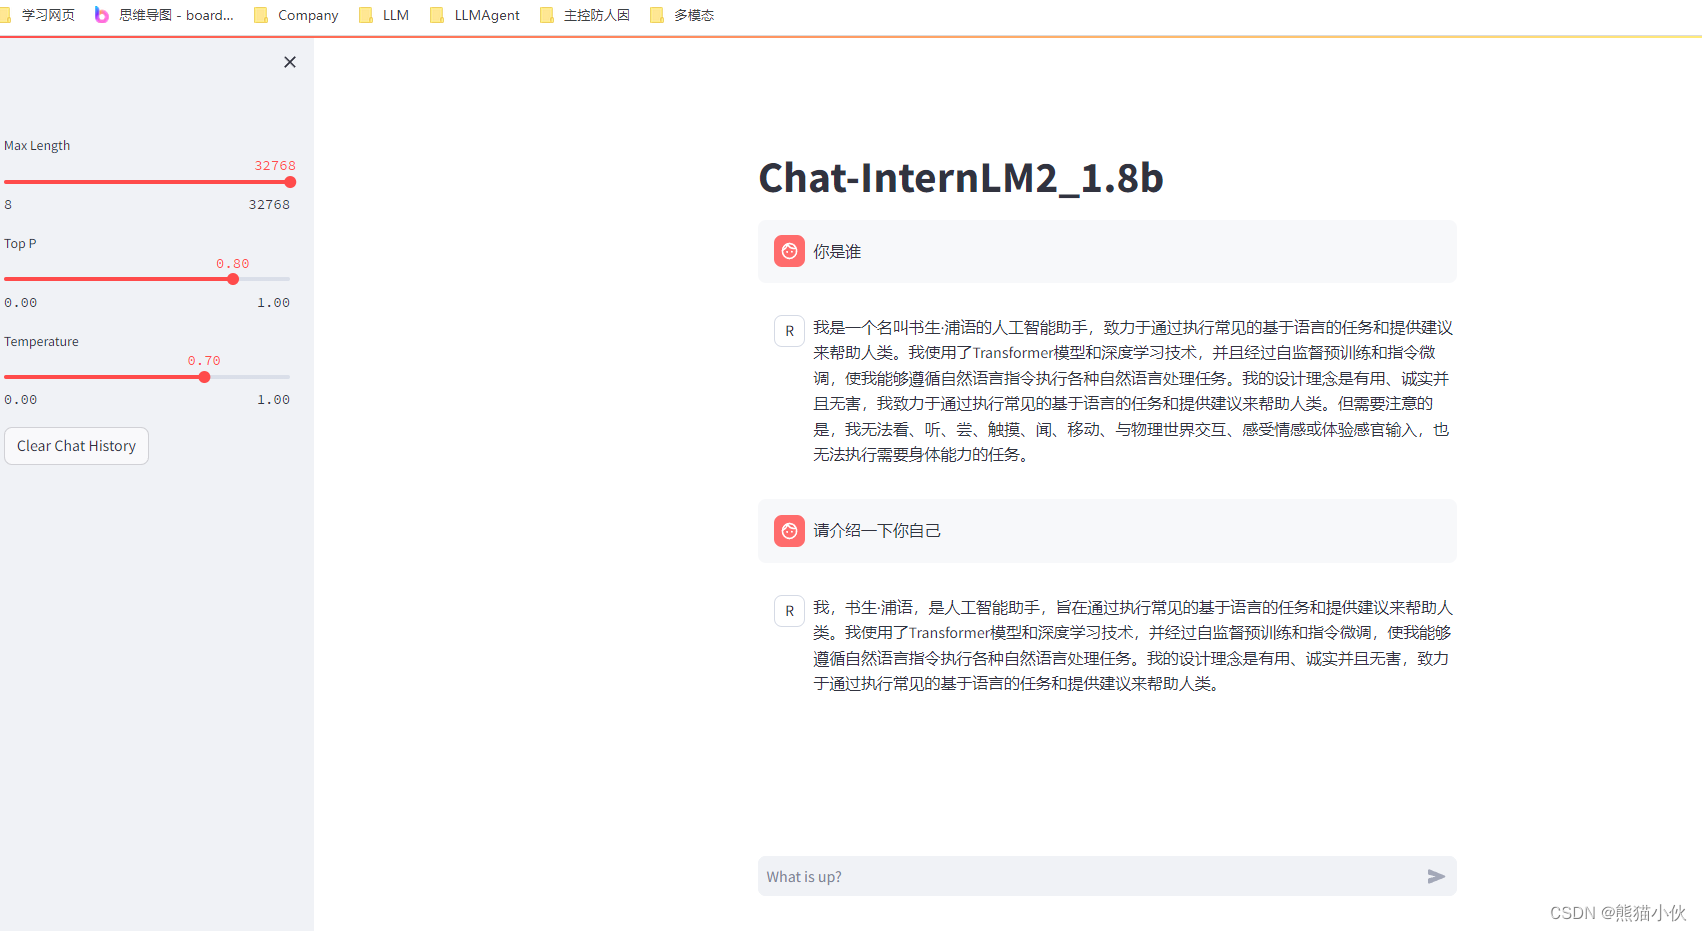Click the first assistant reply starting 我是一个名叫书生

point(1132,391)
